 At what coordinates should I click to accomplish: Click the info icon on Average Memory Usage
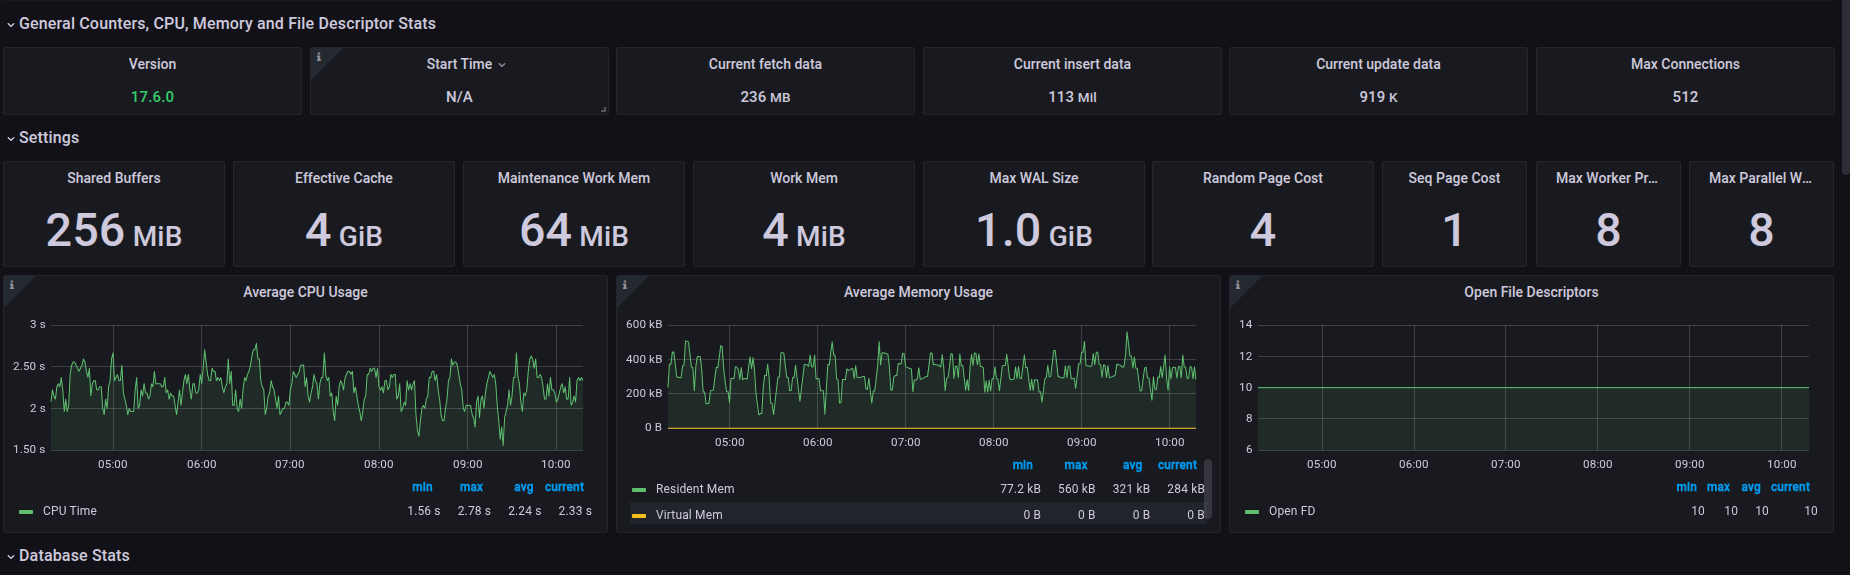coord(625,285)
